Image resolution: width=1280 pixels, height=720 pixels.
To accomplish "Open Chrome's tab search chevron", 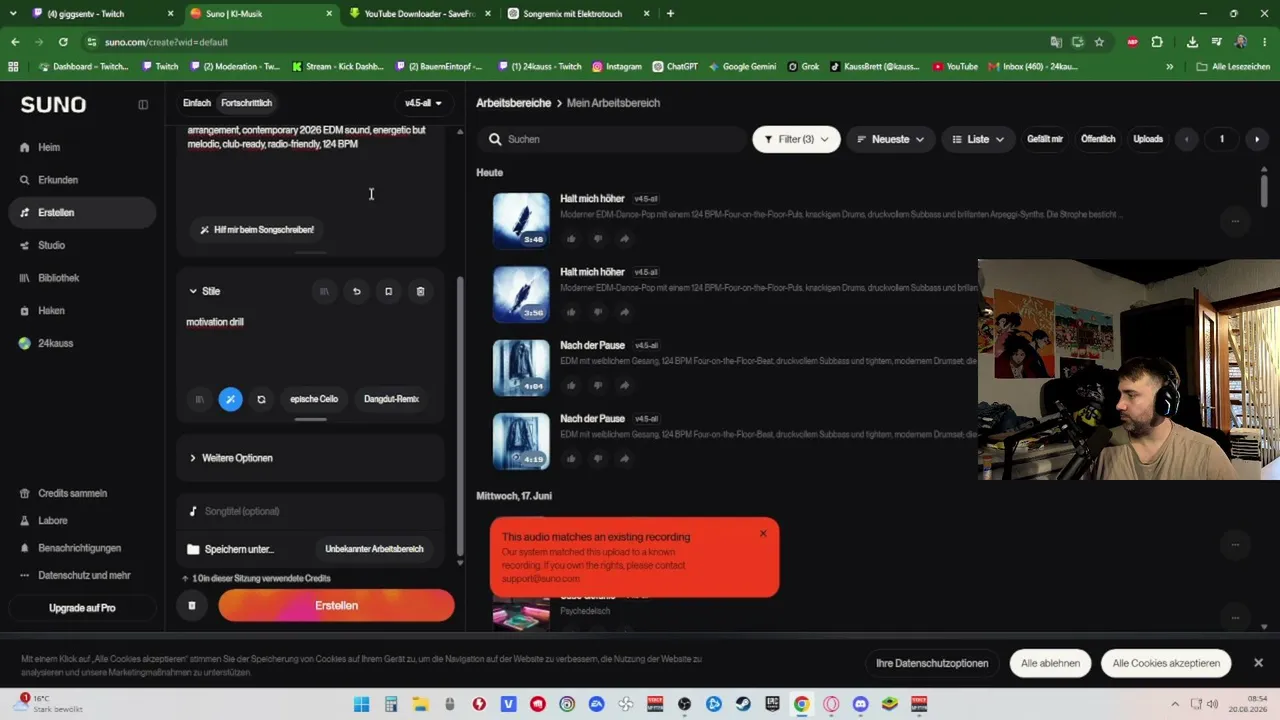I will pos(13,14).
